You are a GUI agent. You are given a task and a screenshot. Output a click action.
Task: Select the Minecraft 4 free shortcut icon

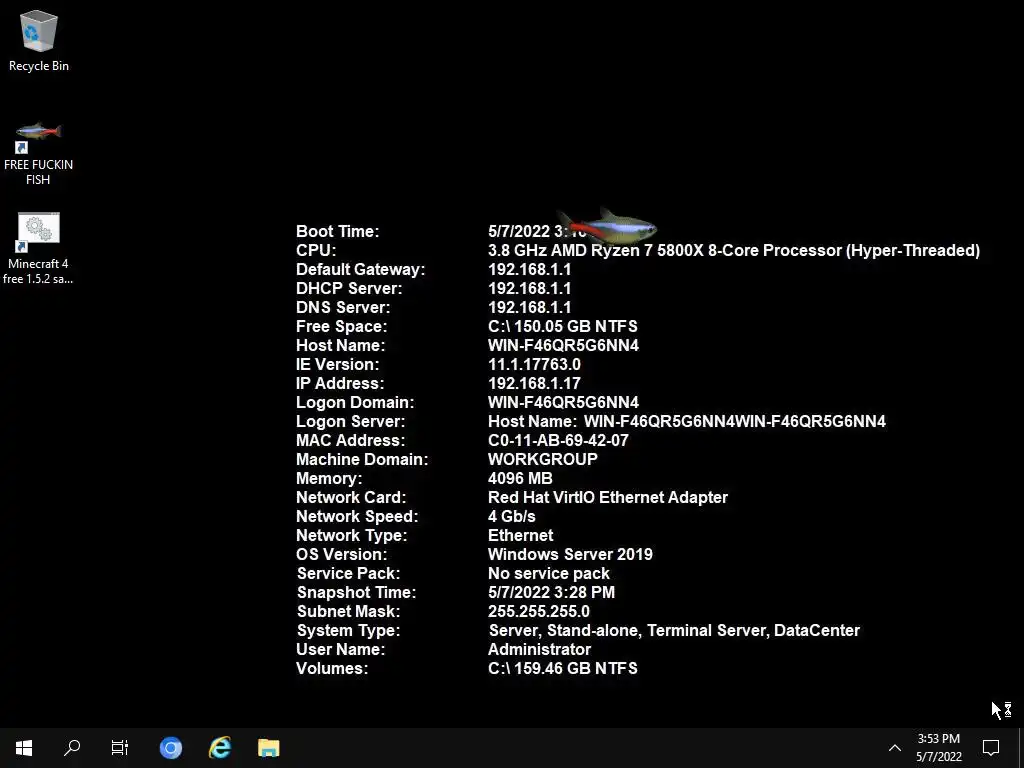[39, 249]
